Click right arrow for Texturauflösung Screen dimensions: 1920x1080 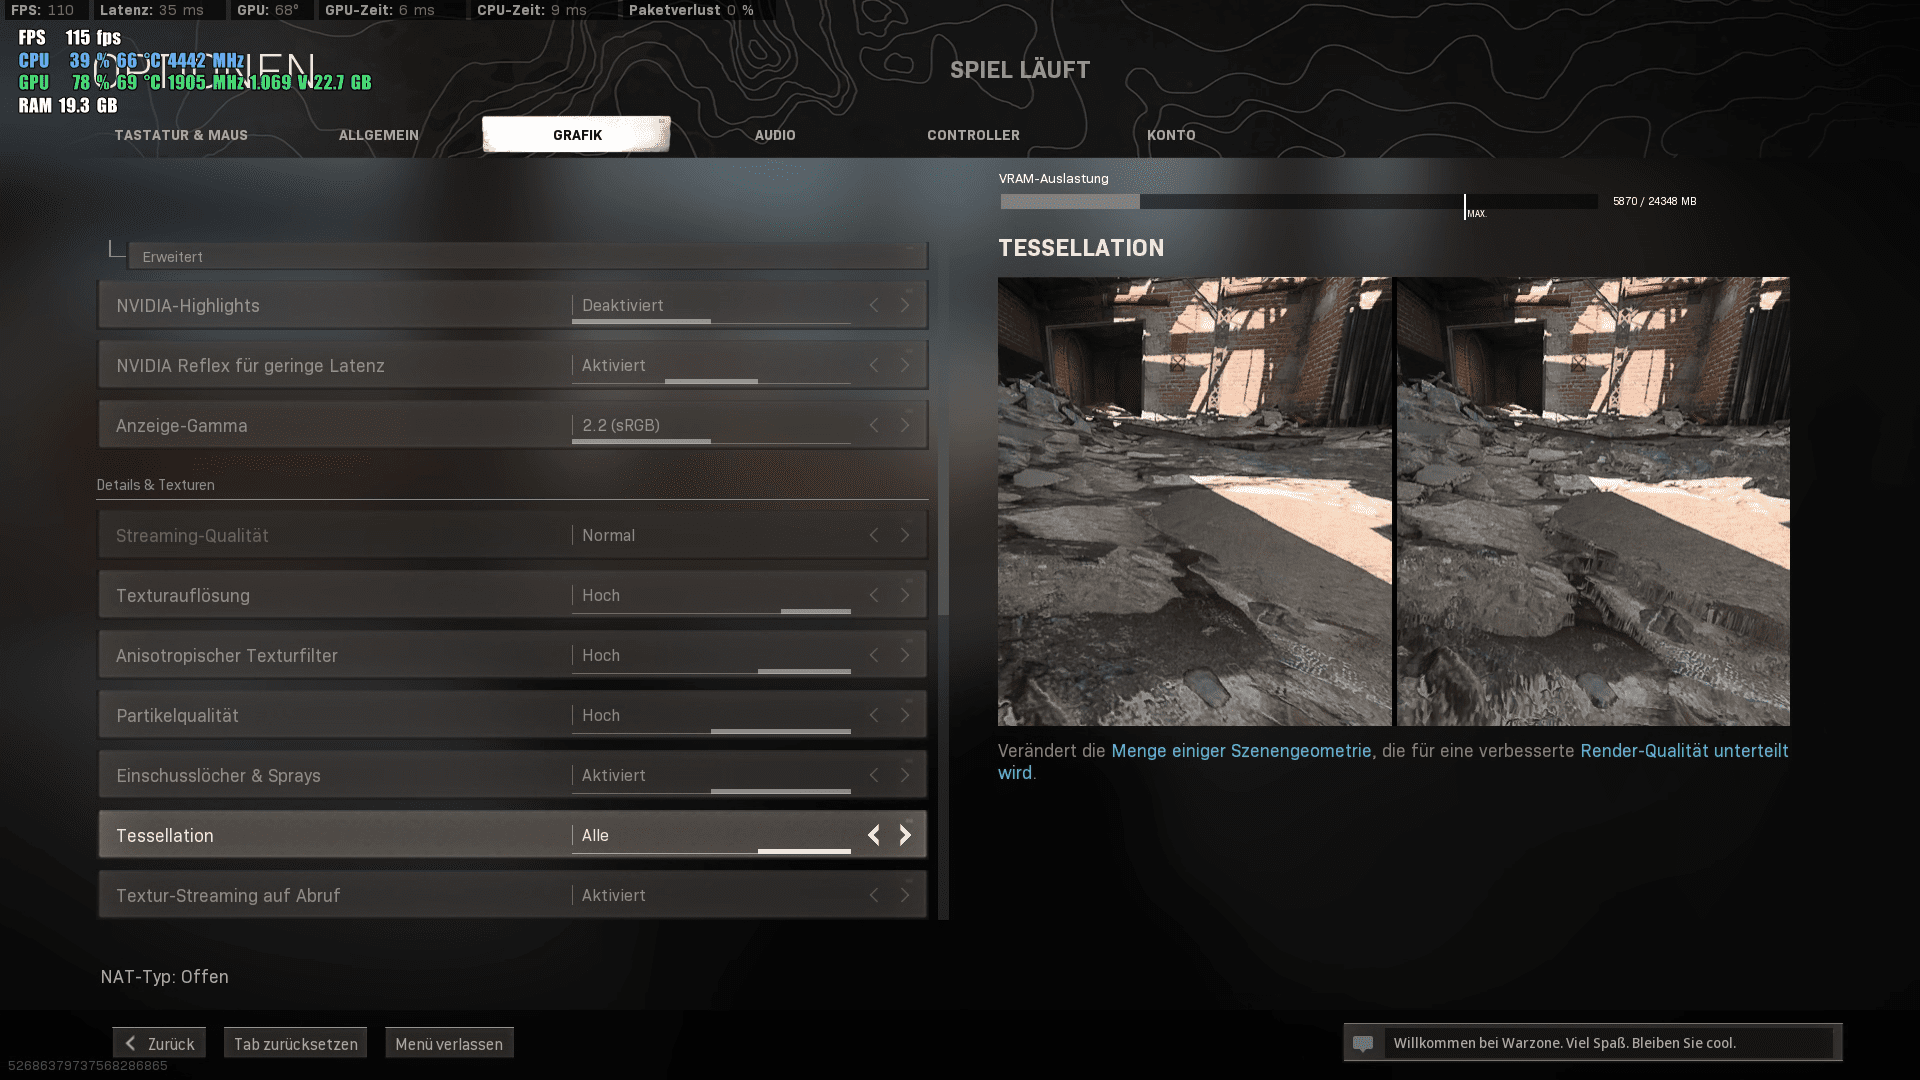[905, 595]
